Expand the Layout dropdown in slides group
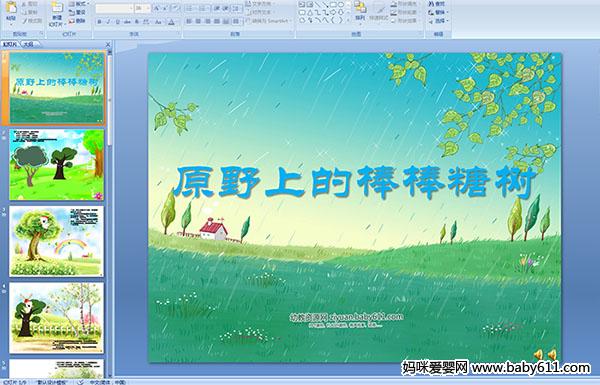The width and height of the screenshot is (600, 385). pyautogui.click(x=79, y=4)
